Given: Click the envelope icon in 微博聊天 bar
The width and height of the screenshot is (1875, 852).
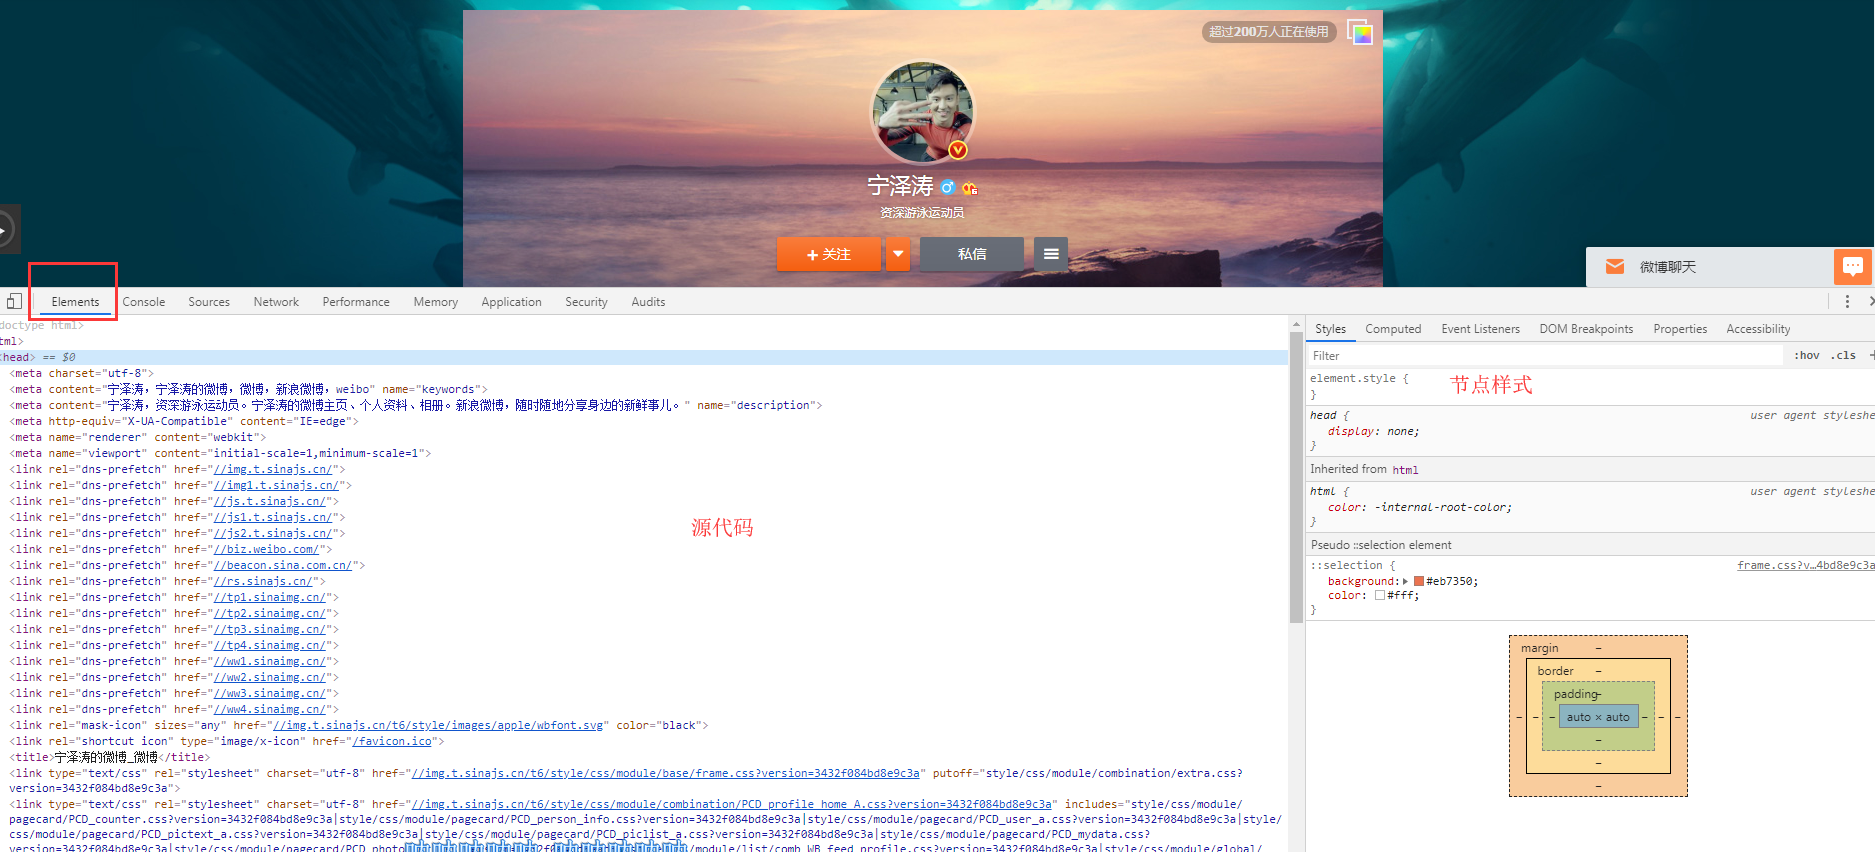Looking at the screenshot, I should (1614, 266).
